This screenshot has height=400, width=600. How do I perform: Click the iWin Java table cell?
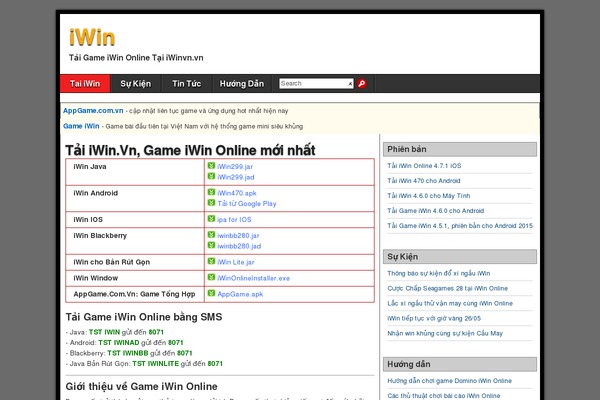pyautogui.click(x=135, y=172)
